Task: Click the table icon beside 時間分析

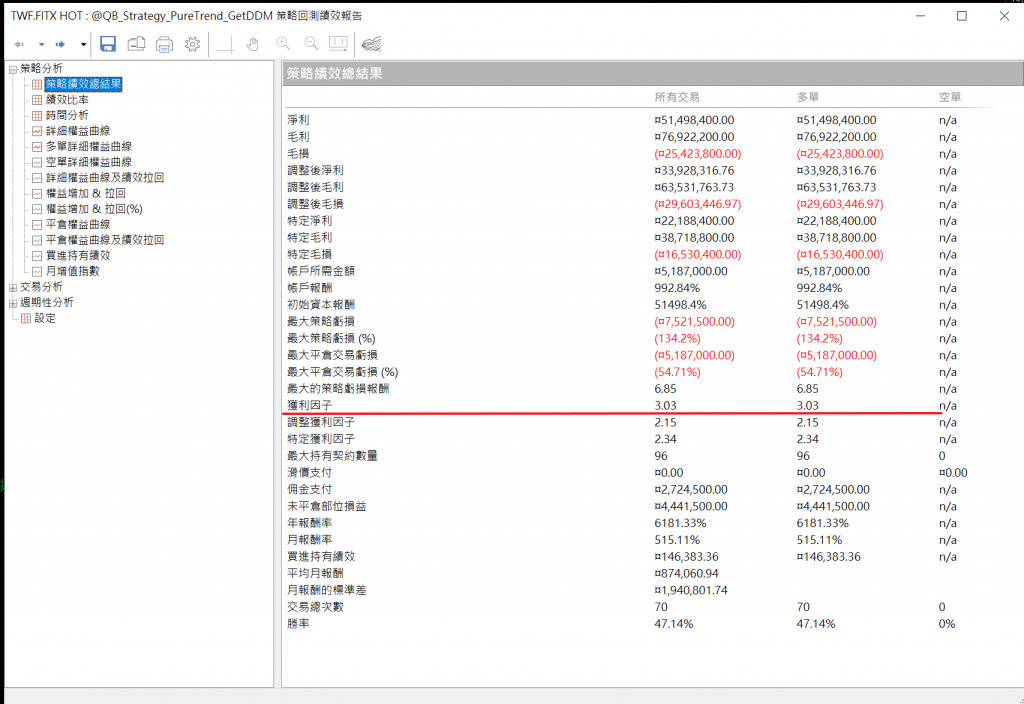Action: [37, 116]
